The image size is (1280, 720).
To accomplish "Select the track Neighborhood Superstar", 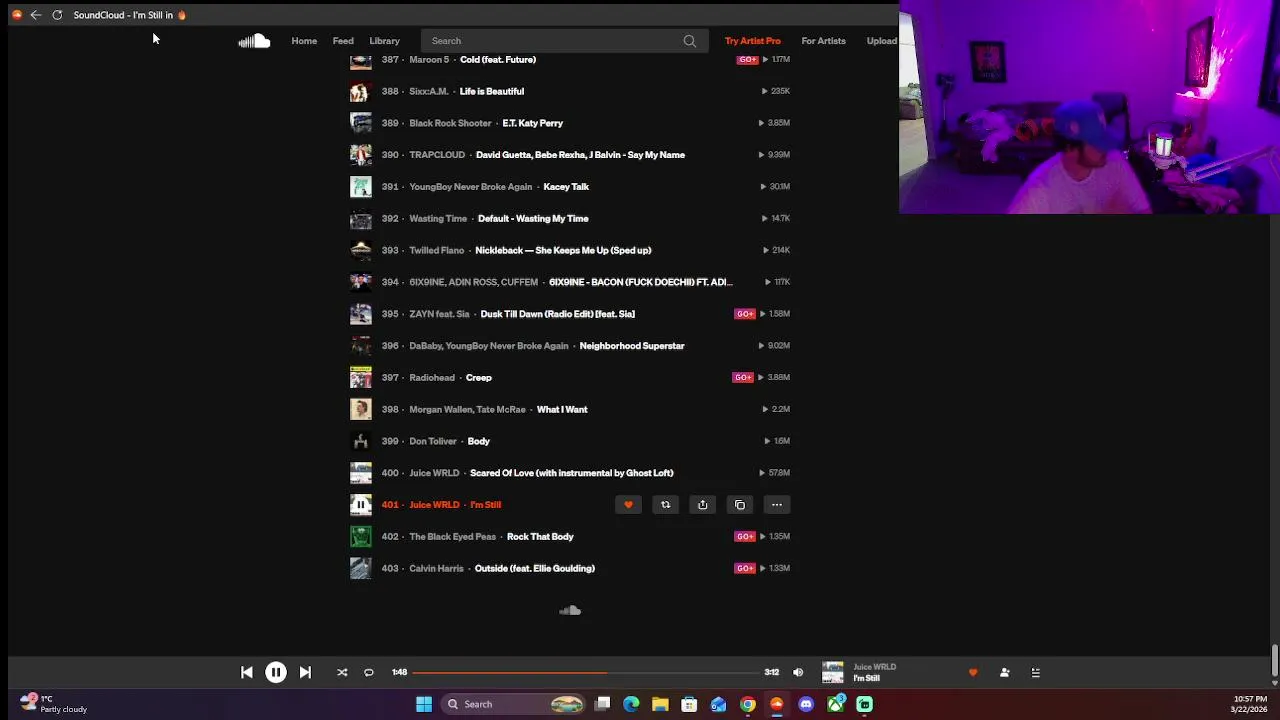I will (632, 346).
